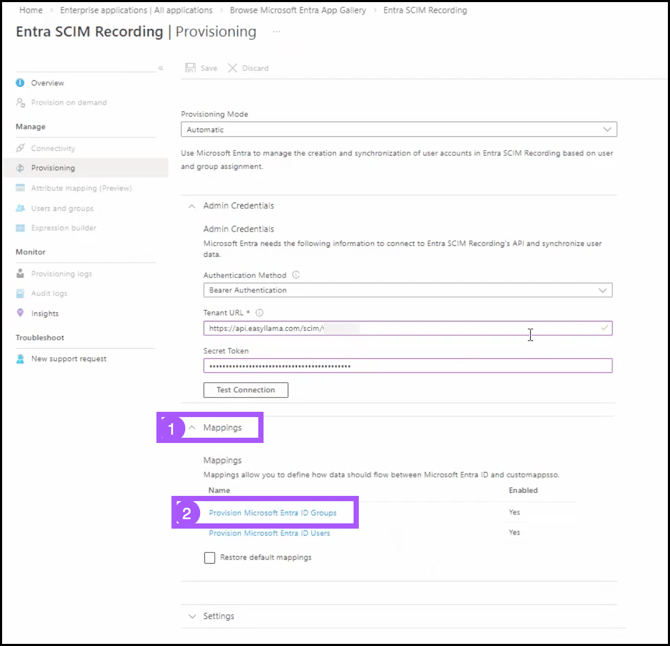Viewport: 670px width, 646px height.
Task: Click the Authentication Method info icon
Action: point(296,275)
